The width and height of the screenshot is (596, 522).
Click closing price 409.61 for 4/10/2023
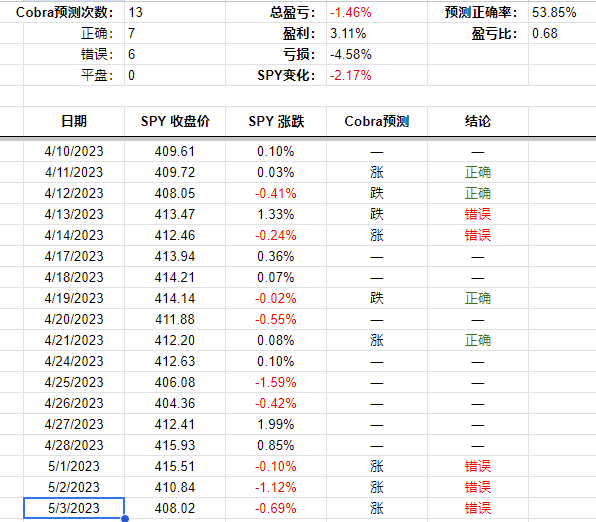point(175,151)
